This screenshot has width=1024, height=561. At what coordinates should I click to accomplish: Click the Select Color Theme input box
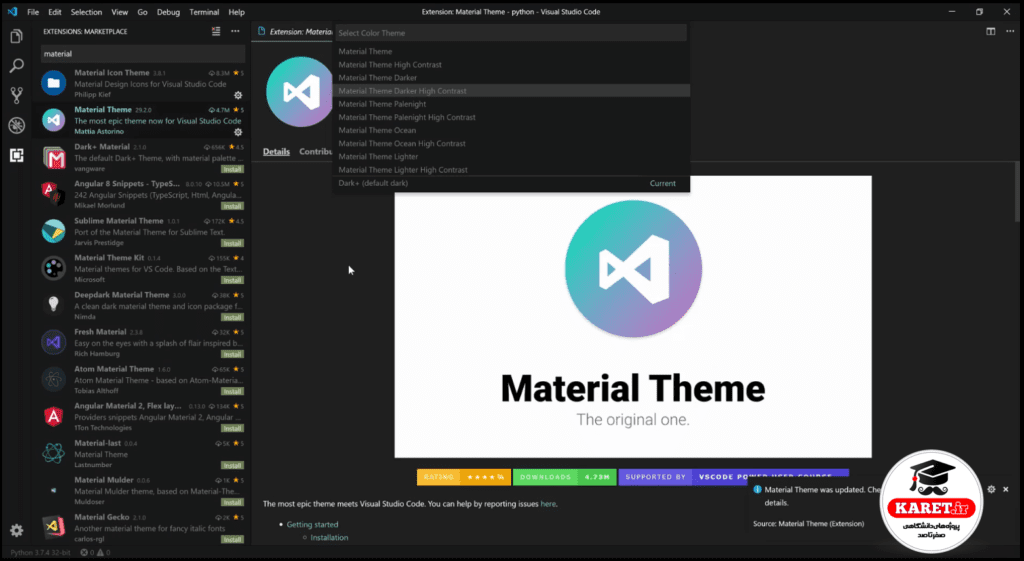pyautogui.click(x=511, y=33)
